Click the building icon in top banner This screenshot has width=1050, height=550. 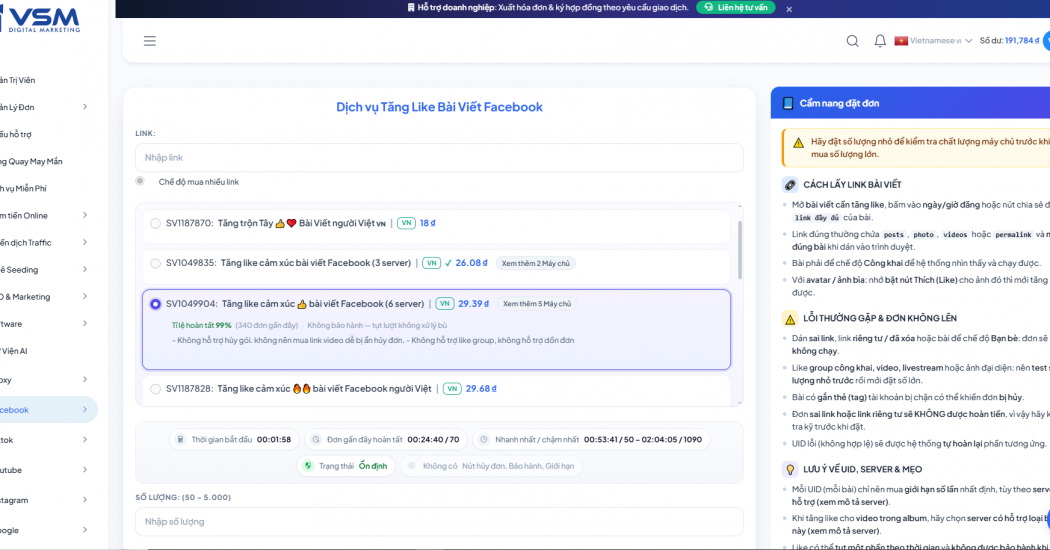411,7
